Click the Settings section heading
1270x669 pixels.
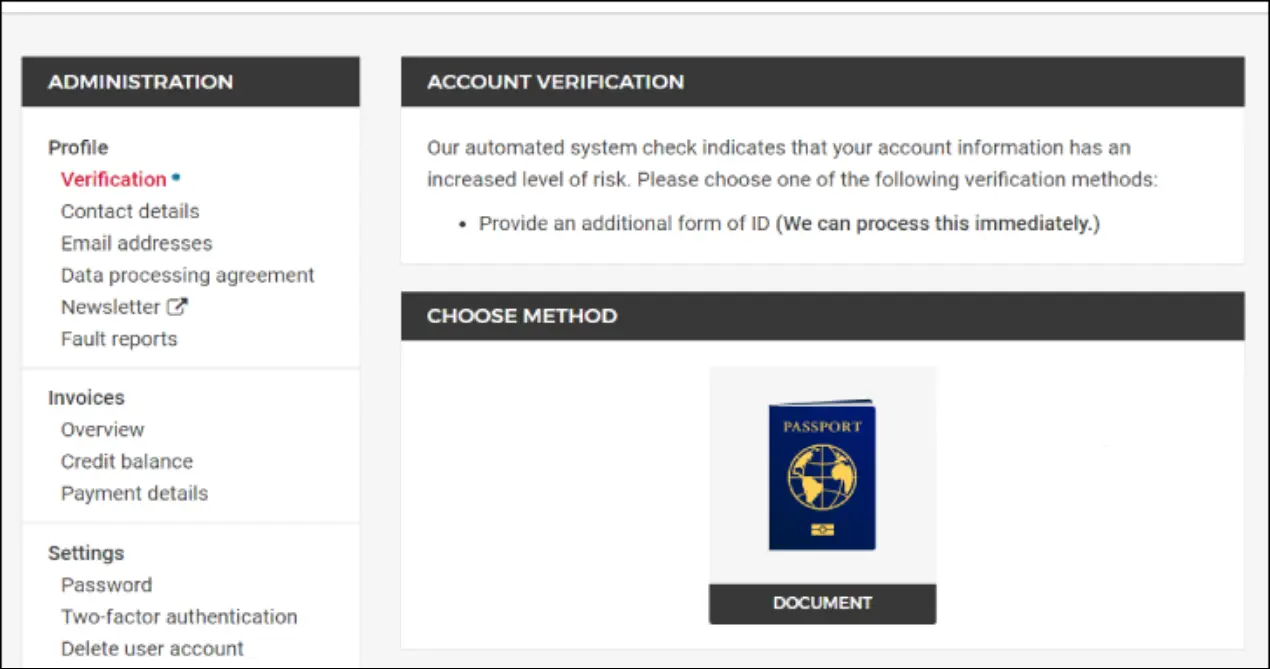click(x=86, y=553)
